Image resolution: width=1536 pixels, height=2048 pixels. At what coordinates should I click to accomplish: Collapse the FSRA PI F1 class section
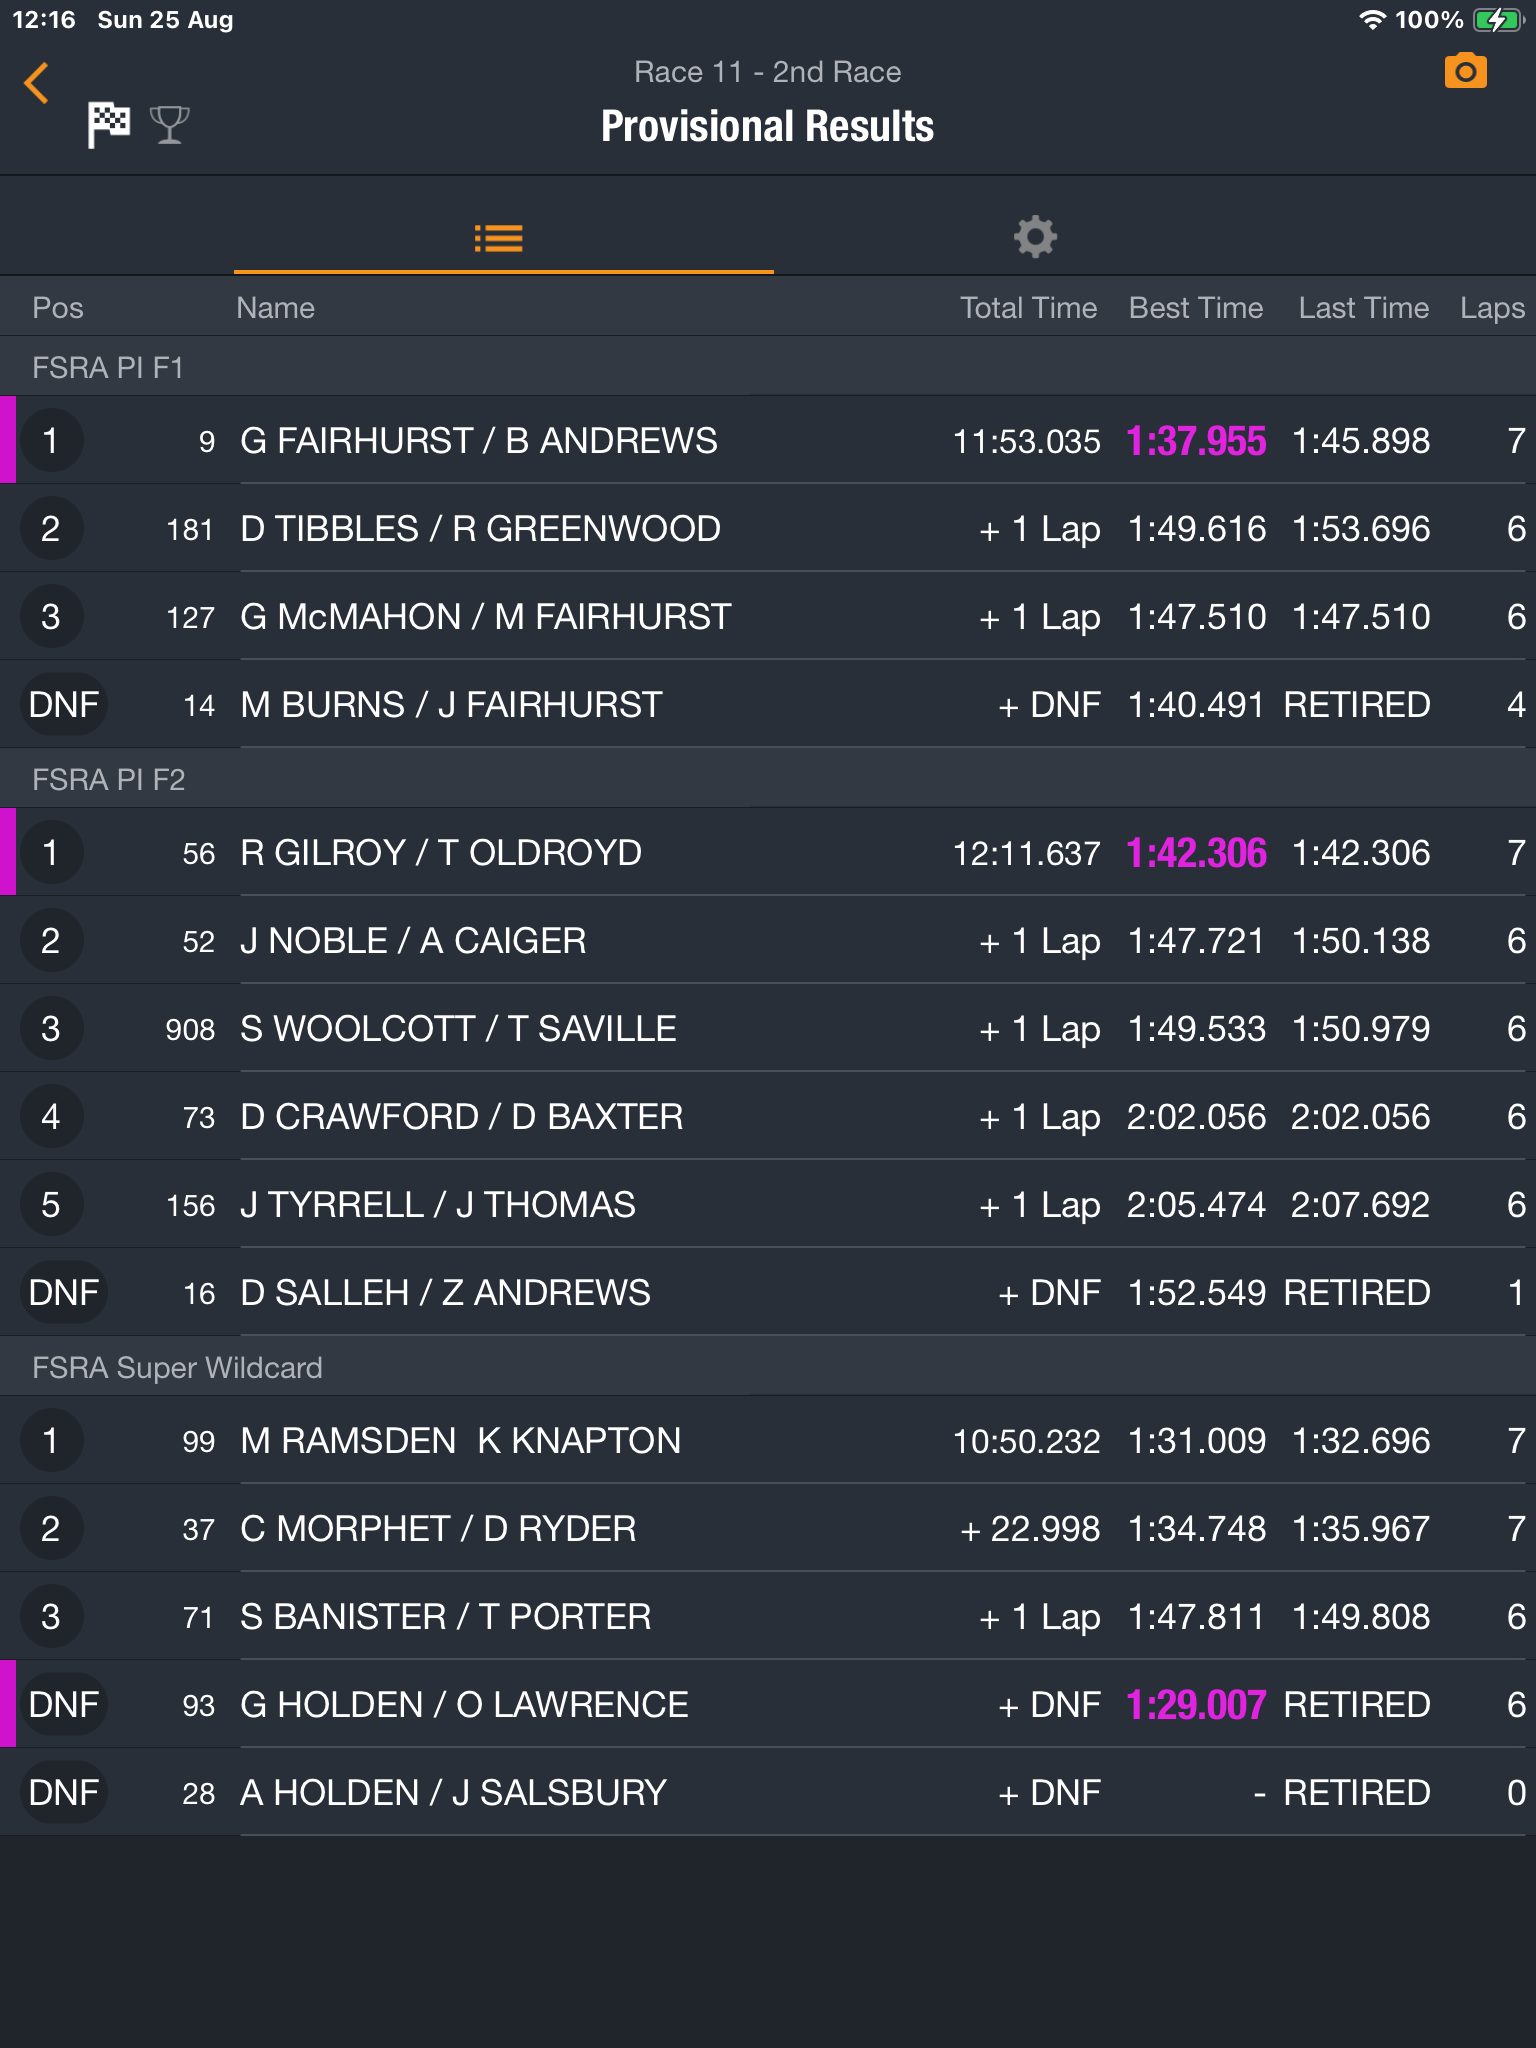point(768,367)
